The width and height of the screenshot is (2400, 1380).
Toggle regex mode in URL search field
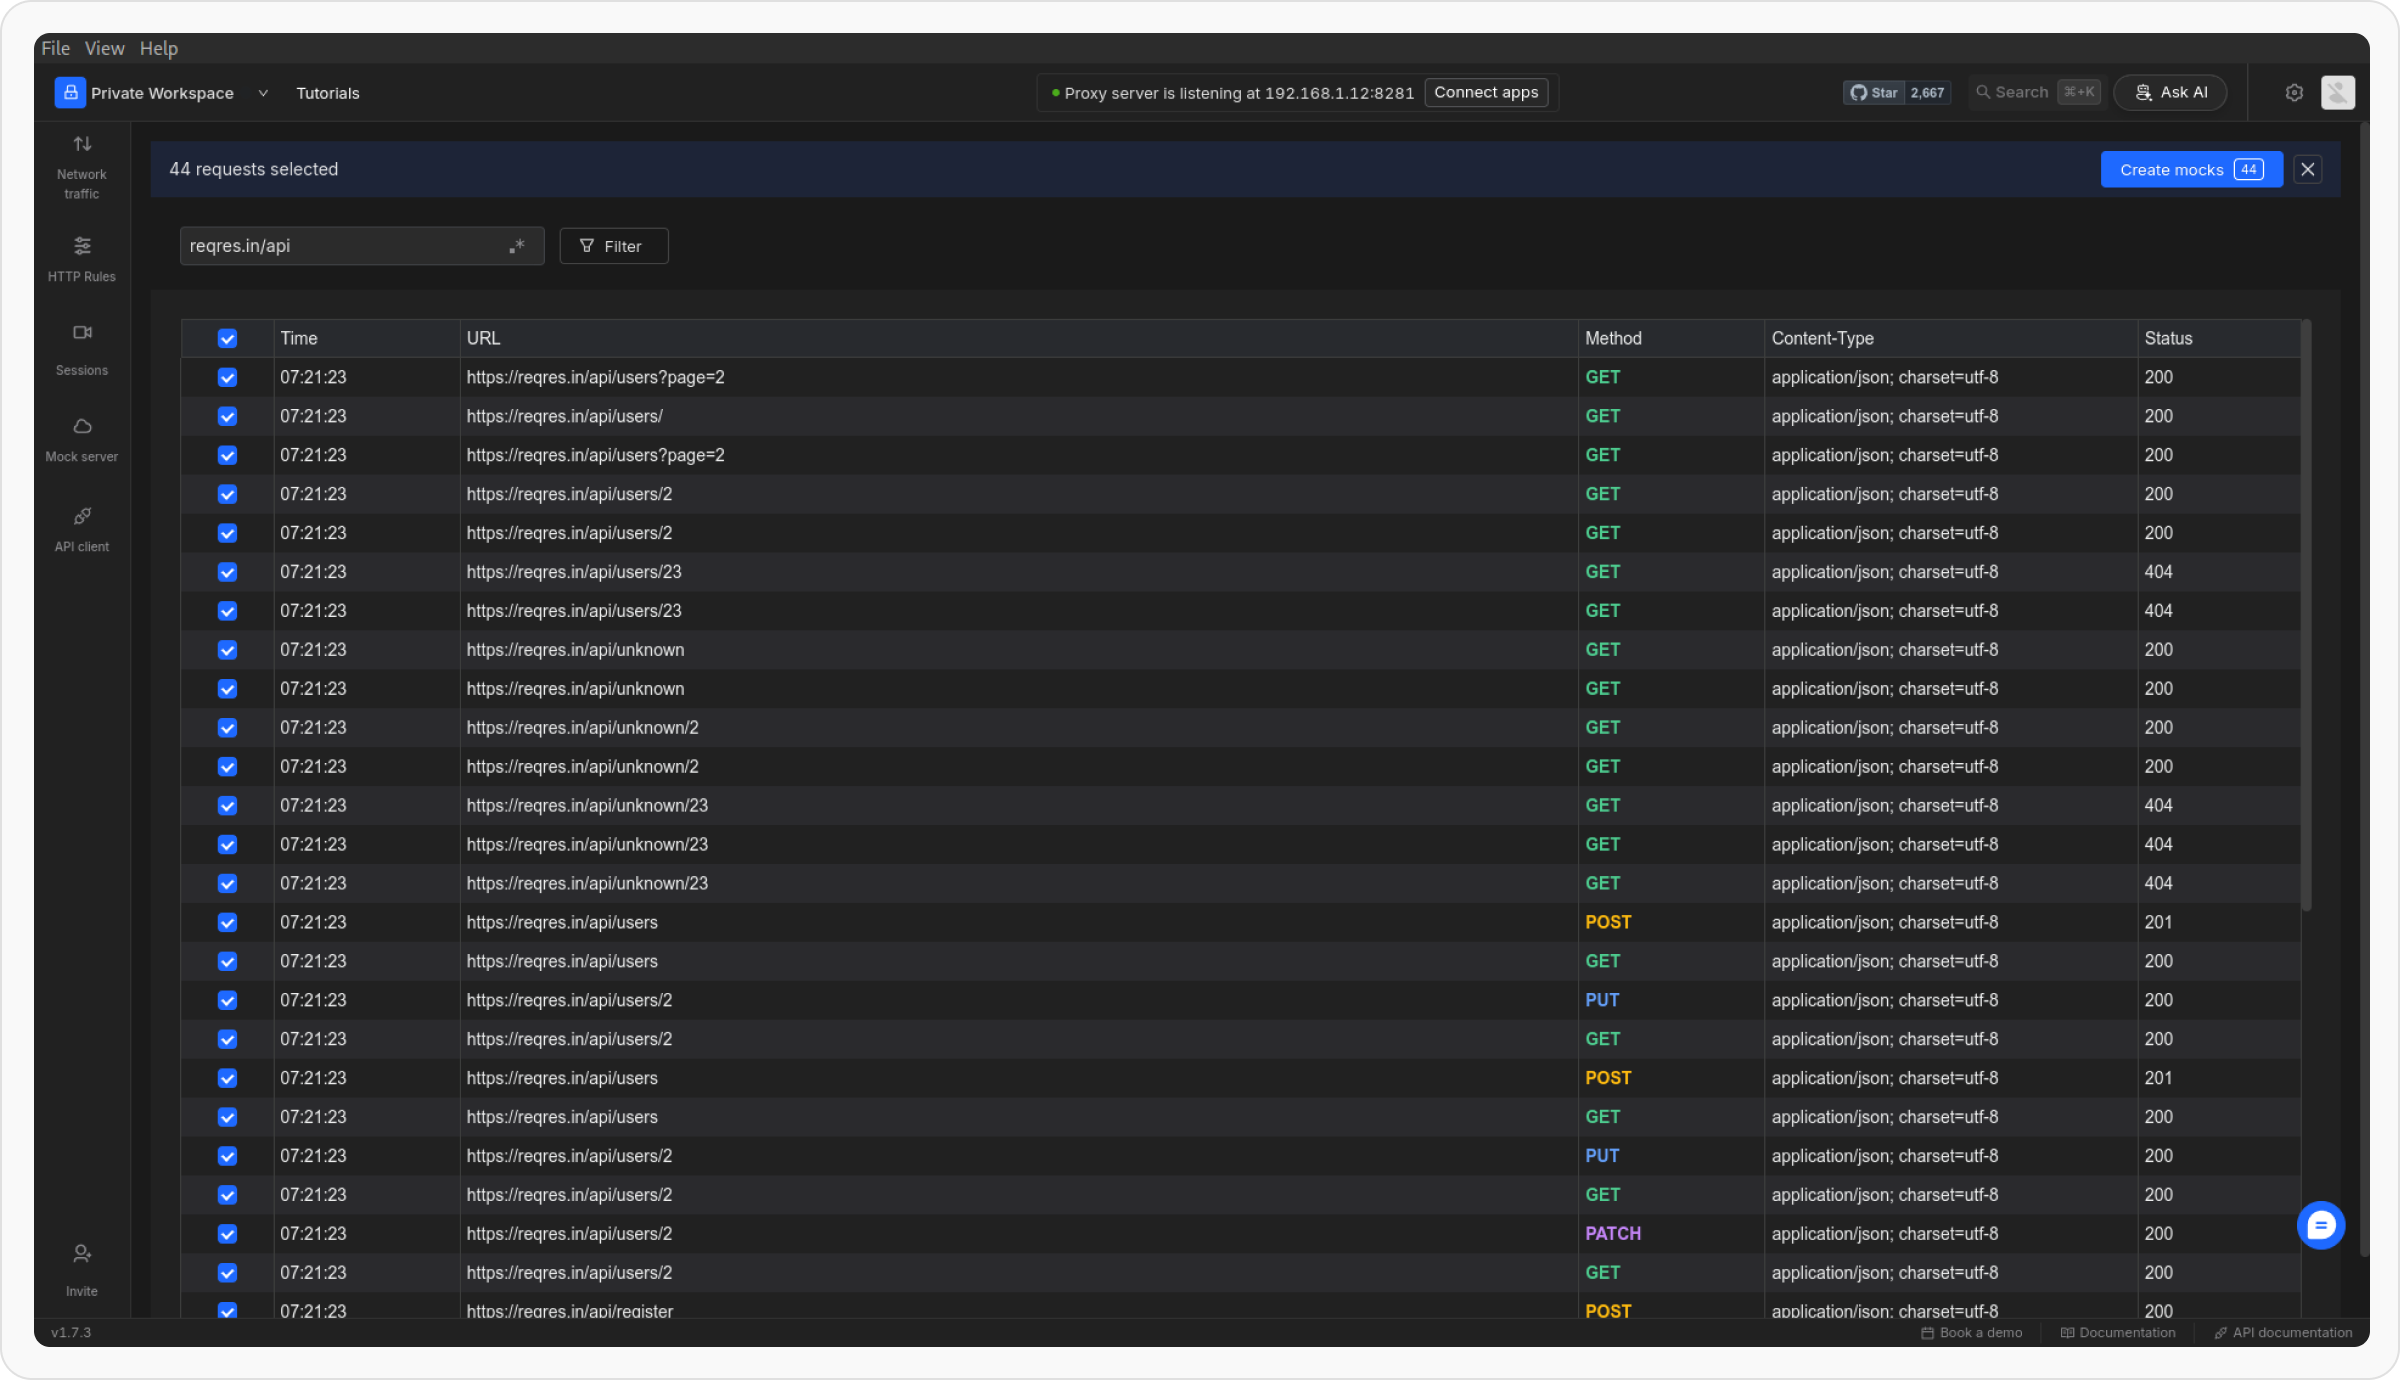(x=517, y=246)
